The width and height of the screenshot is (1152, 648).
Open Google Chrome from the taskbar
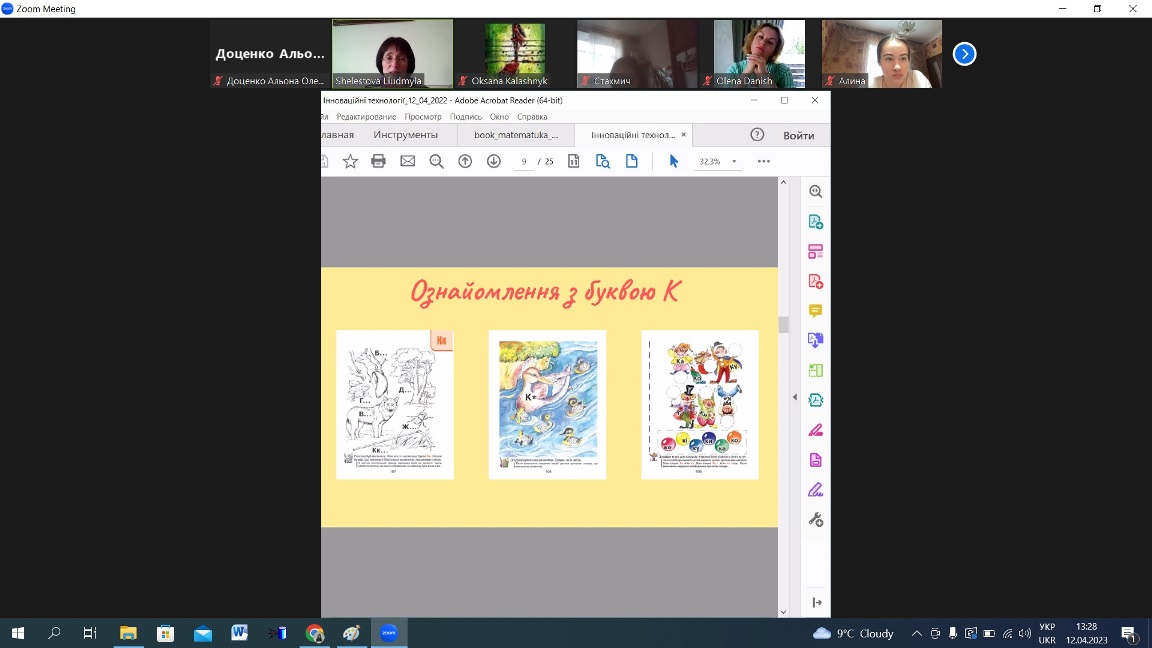point(315,633)
